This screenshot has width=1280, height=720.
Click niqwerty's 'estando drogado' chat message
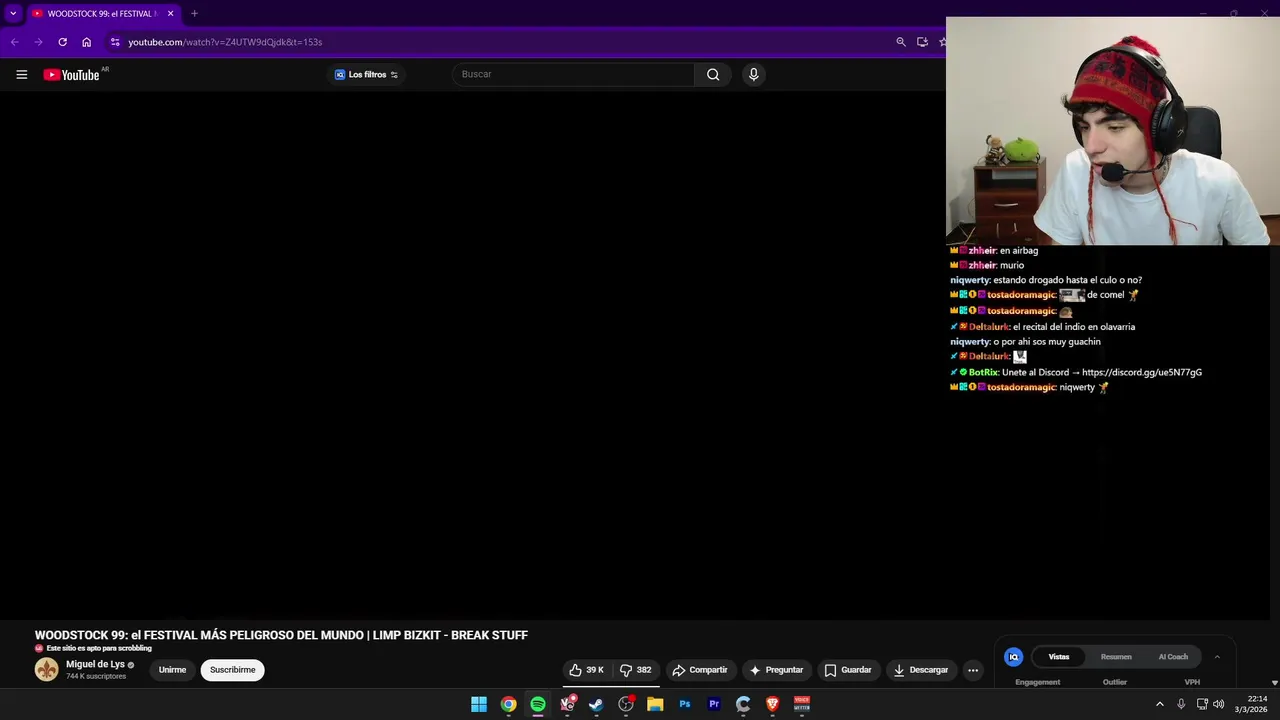coord(1046,280)
